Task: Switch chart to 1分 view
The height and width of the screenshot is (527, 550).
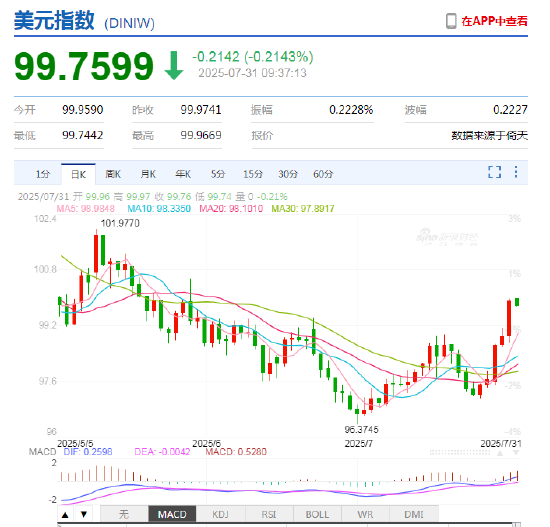Action: 43,174
